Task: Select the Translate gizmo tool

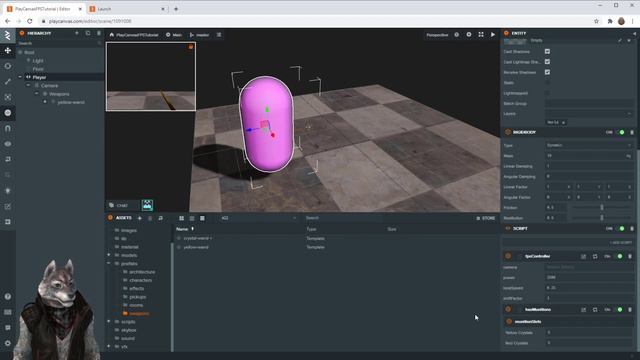Action: (8, 50)
